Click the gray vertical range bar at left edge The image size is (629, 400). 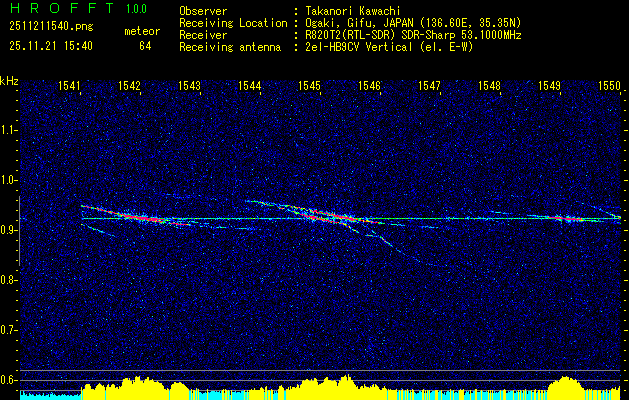19,231
